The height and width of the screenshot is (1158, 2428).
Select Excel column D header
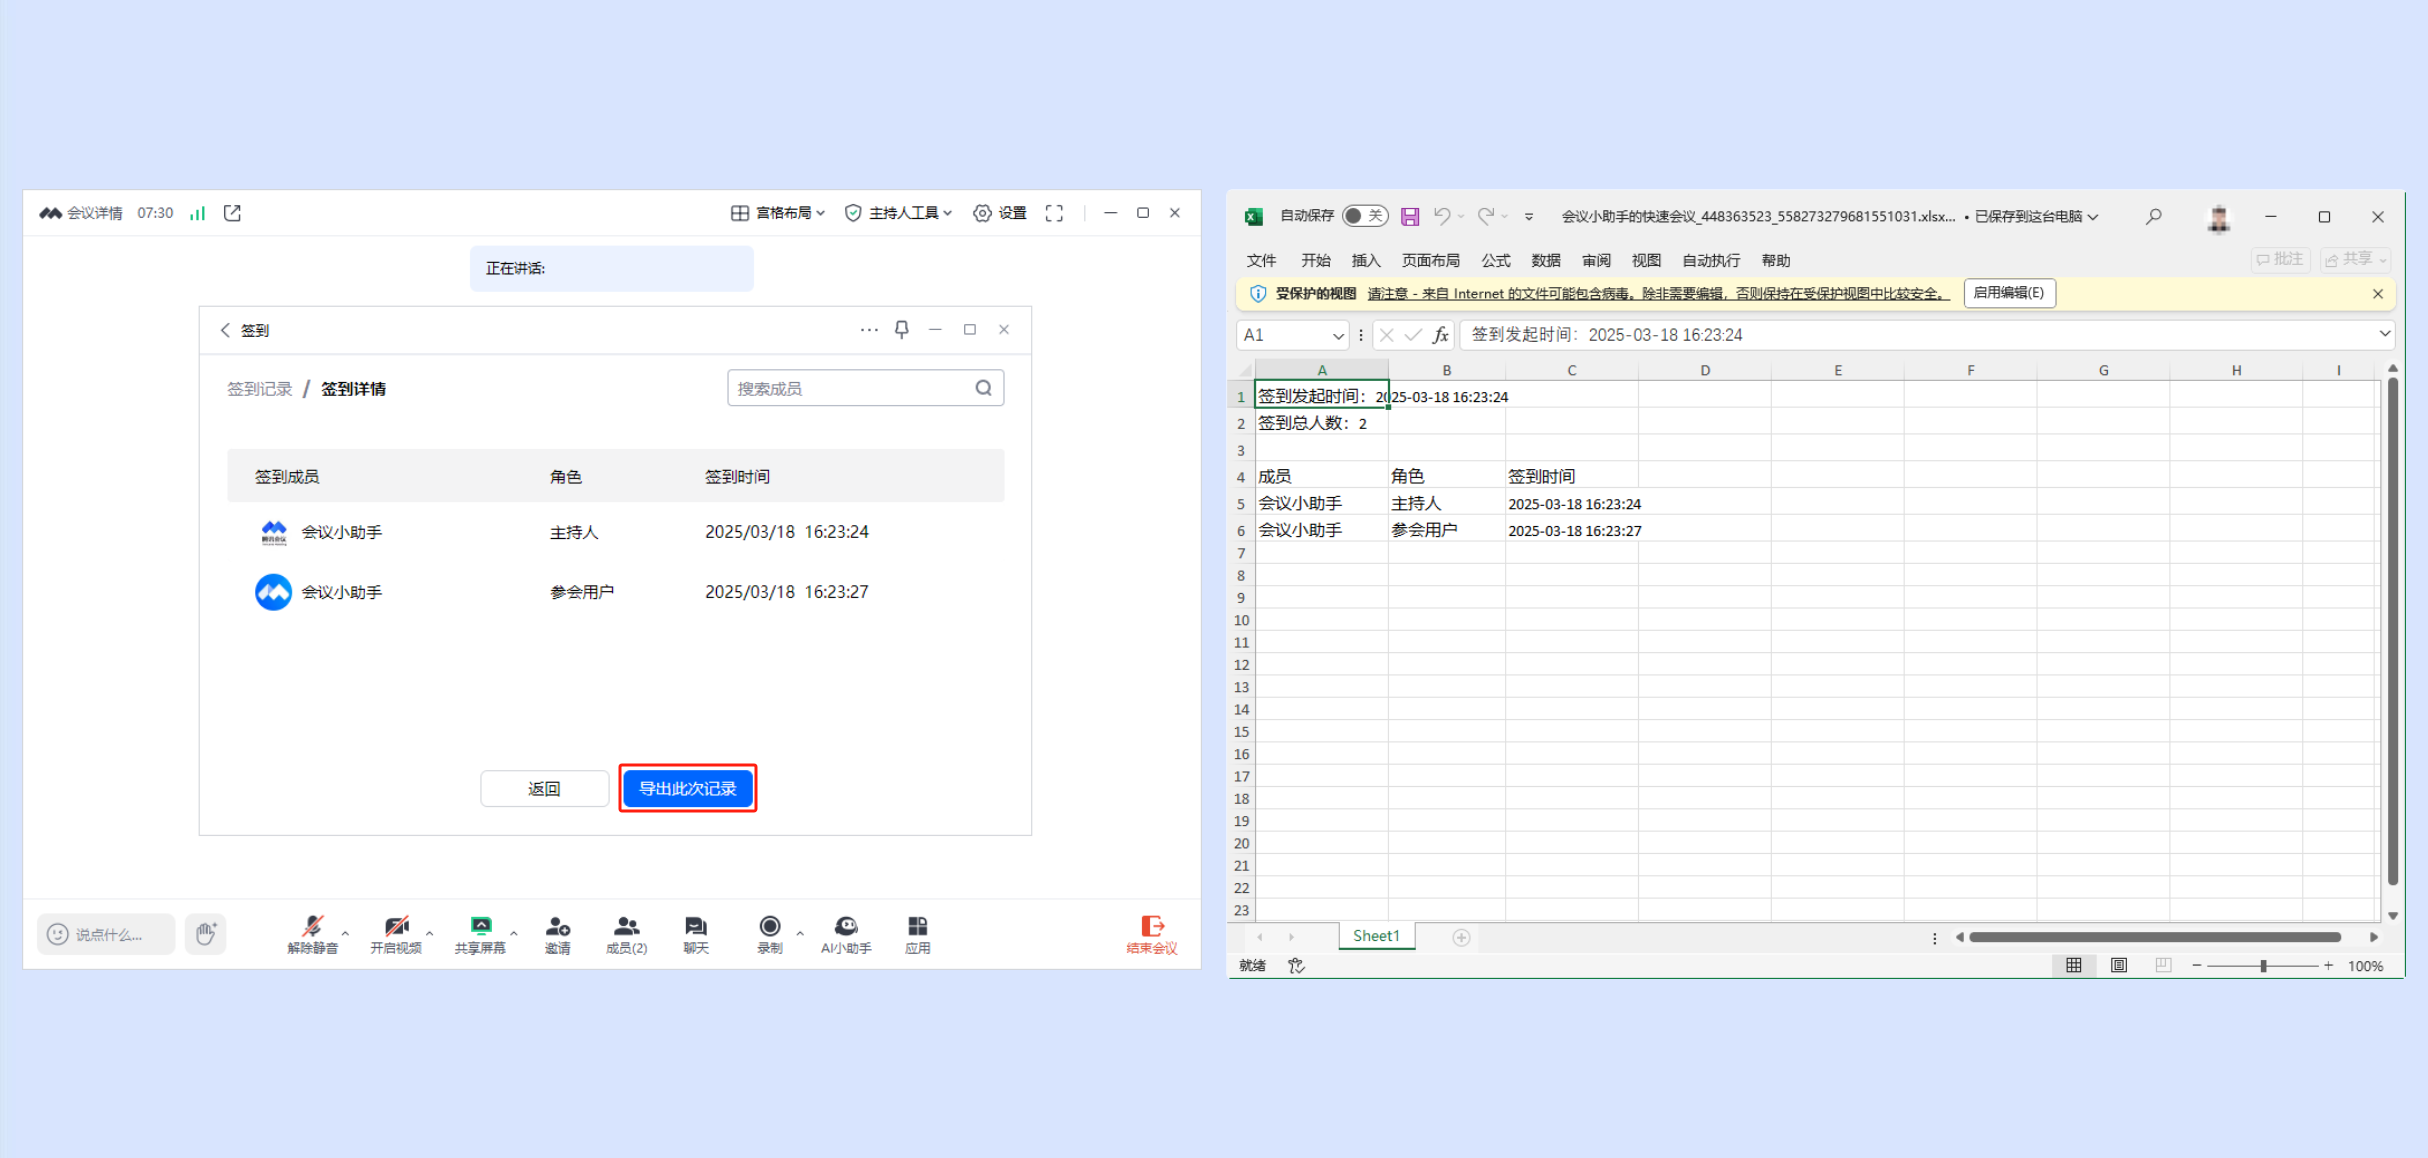tap(1704, 370)
